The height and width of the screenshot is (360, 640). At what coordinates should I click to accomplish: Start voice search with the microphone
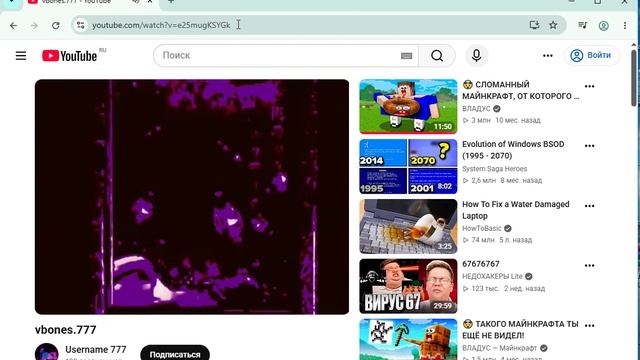[476, 56]
